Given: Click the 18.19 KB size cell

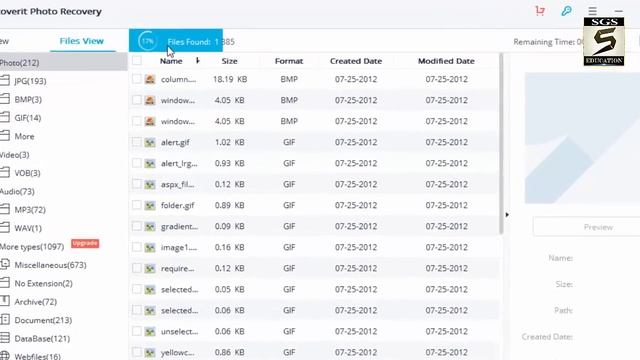Looking at the screenshot, I should [230, 79].
